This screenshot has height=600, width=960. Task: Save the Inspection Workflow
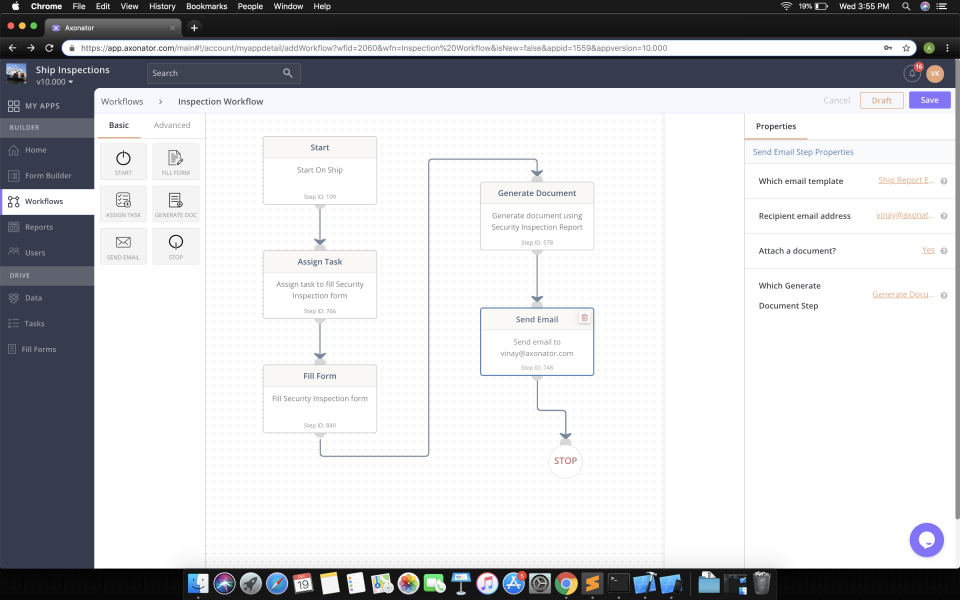pos(930,100)
